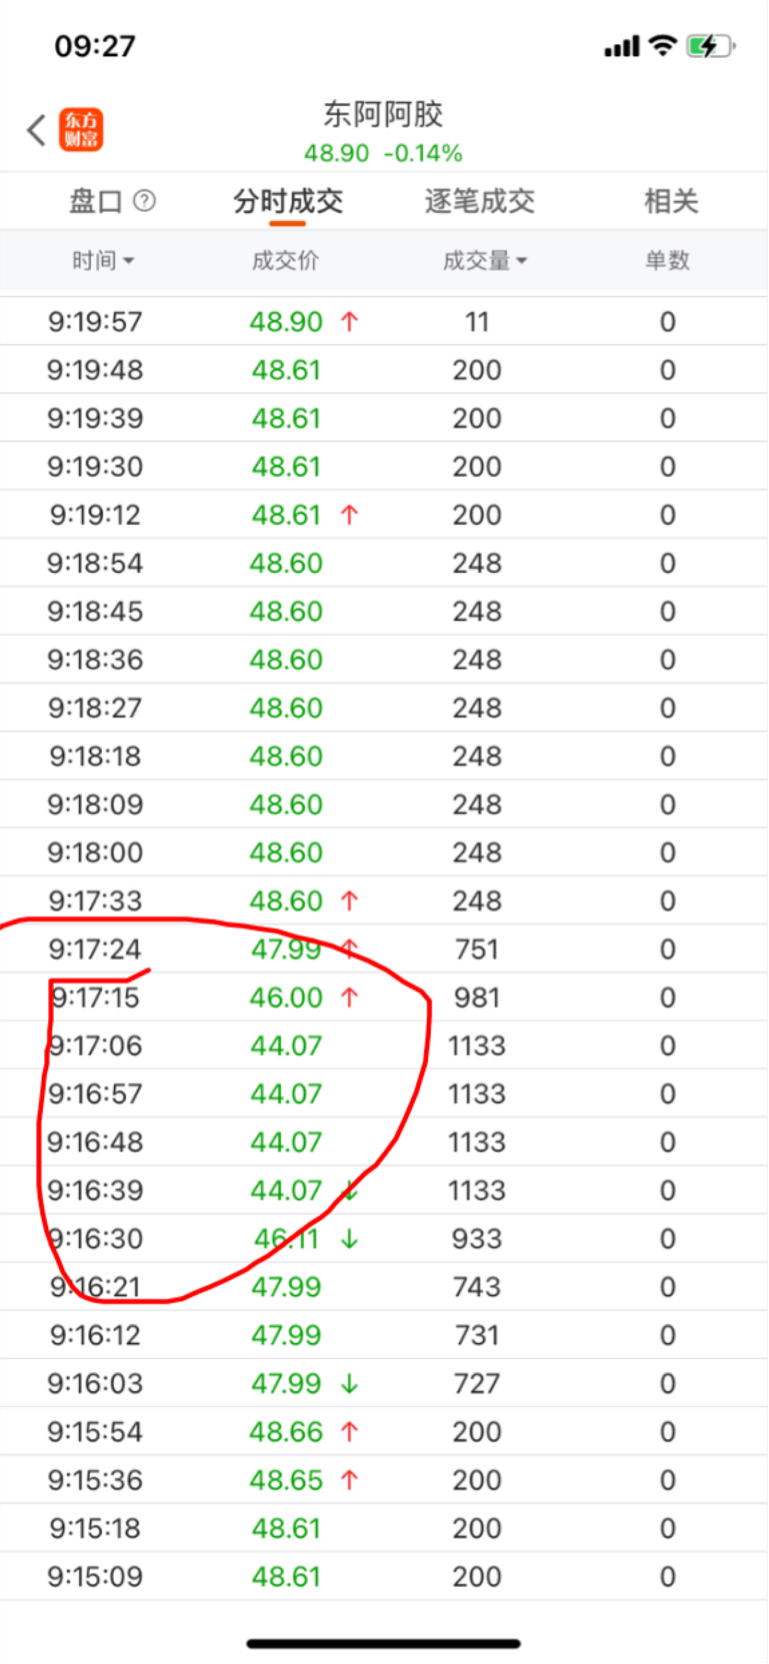This screenshot has height=1664, width=769.
Task: Tap the 46.00 price at 9:17:15
Action: [x=286, y=997]
